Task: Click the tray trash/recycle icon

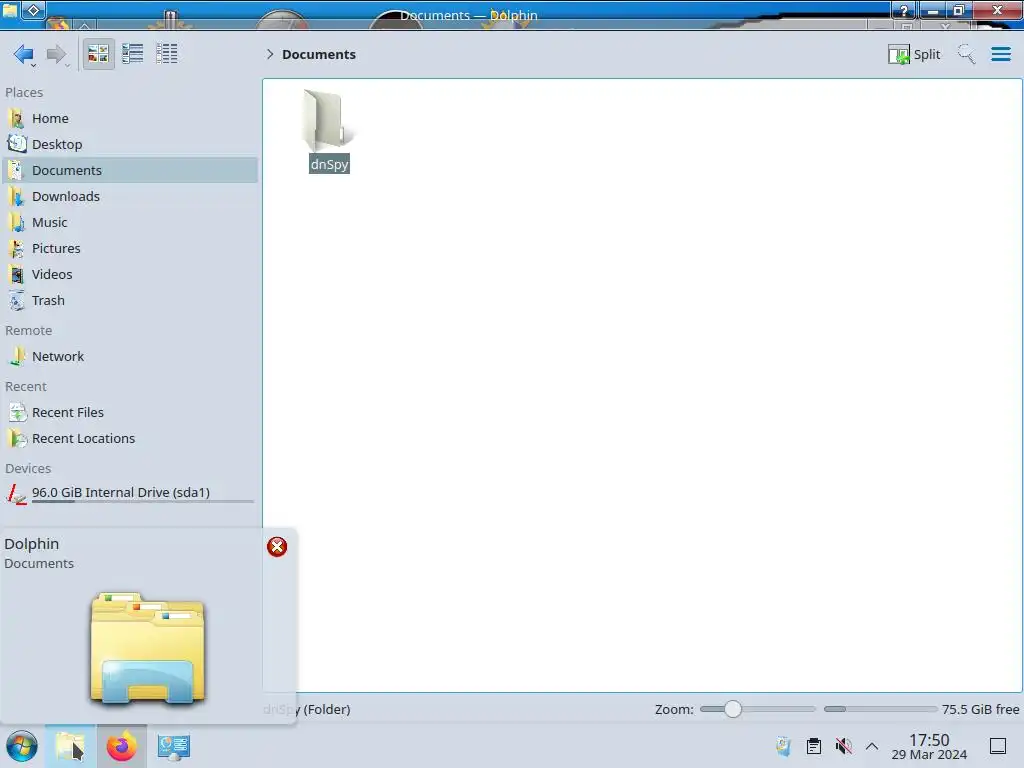Action: 784,746
